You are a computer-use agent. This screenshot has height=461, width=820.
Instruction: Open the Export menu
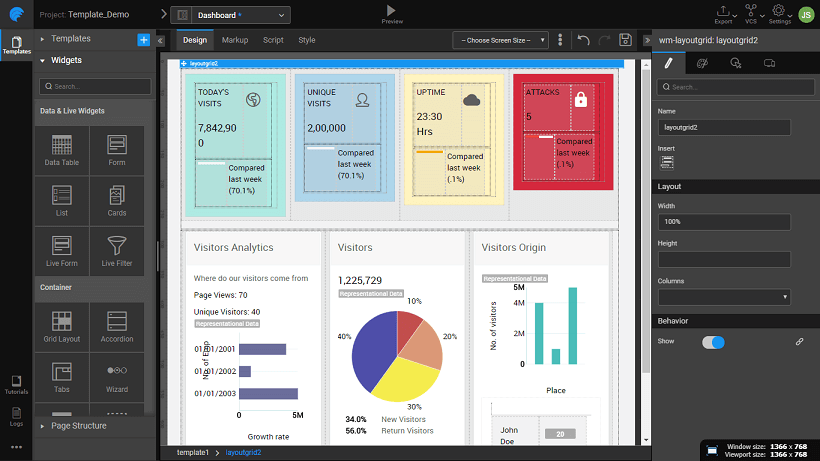723,13
